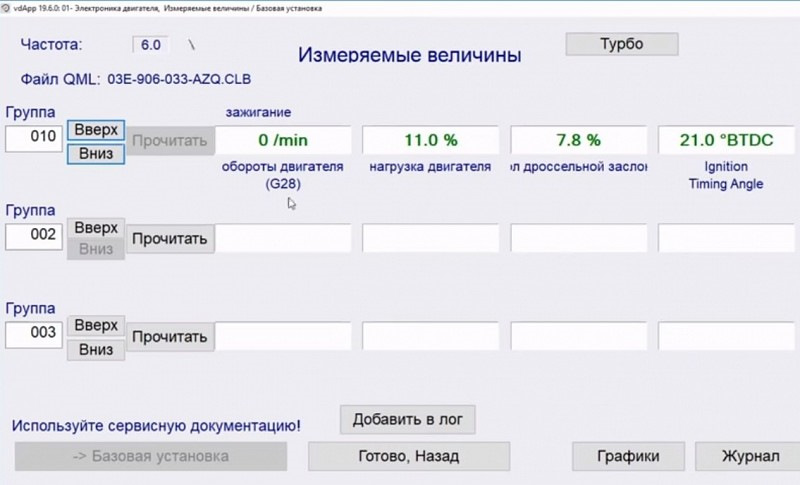Select the group 002 number field
Screen dimensions: 800x485
coord(34,237)
